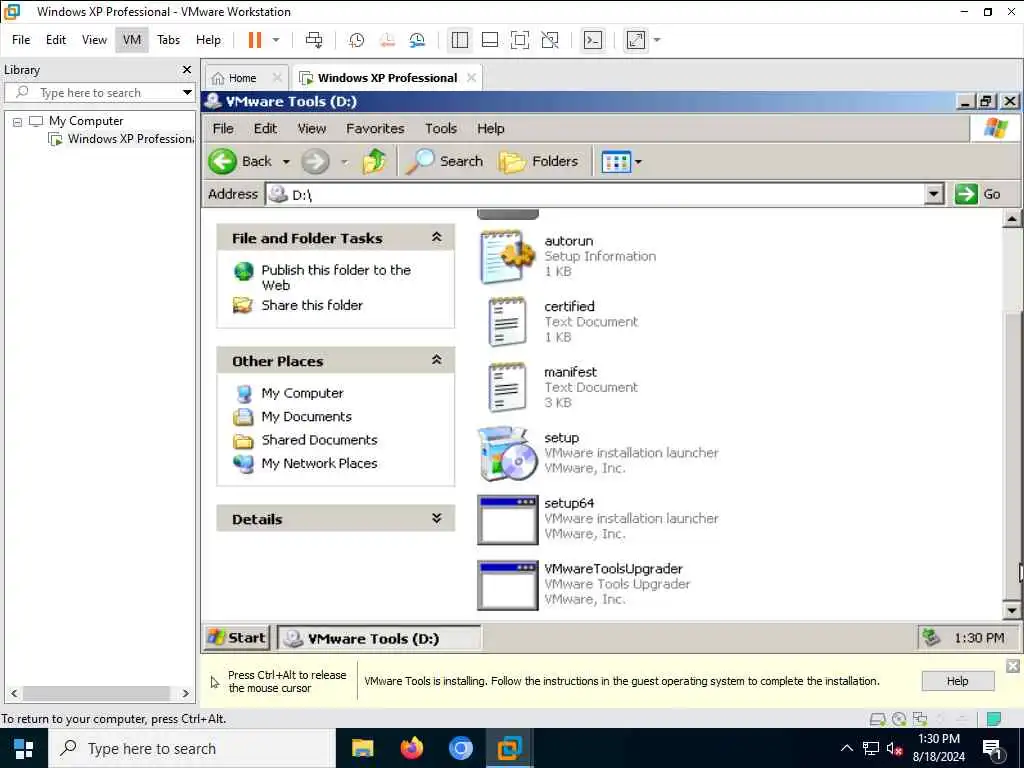The height and width of the screenshot is (768, 1024).
Task: Open the console view icon
Action: pyautogui.click(x=593, y=40)
